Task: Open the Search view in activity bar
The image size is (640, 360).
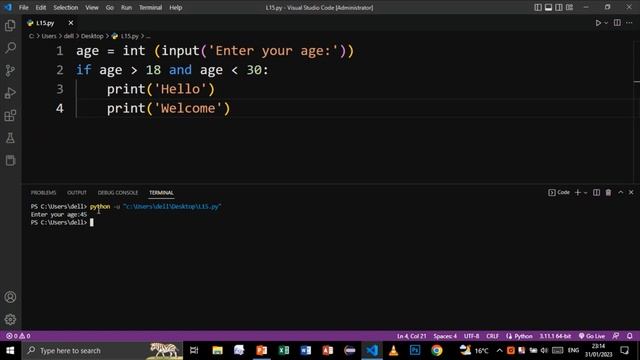Action: pyautogui.click(x=10, y=48)
